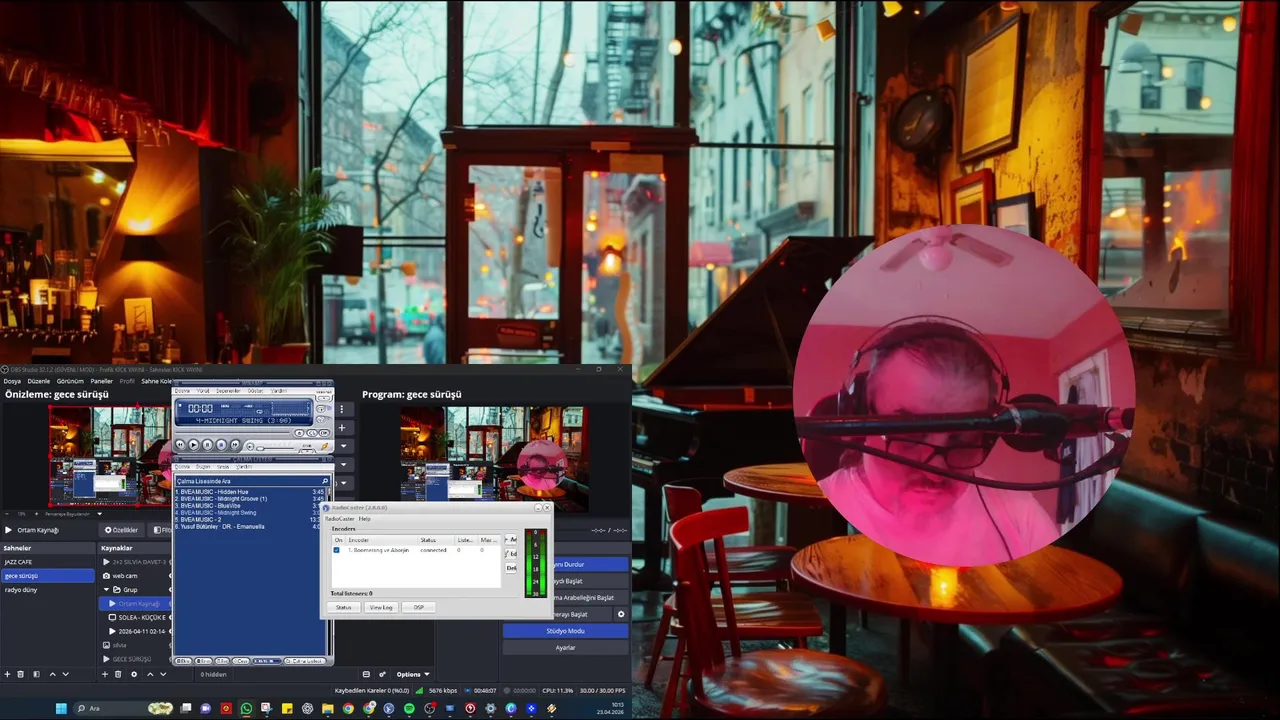
Task: Click the Winamp lightning bolt icon
Action: 324,446
